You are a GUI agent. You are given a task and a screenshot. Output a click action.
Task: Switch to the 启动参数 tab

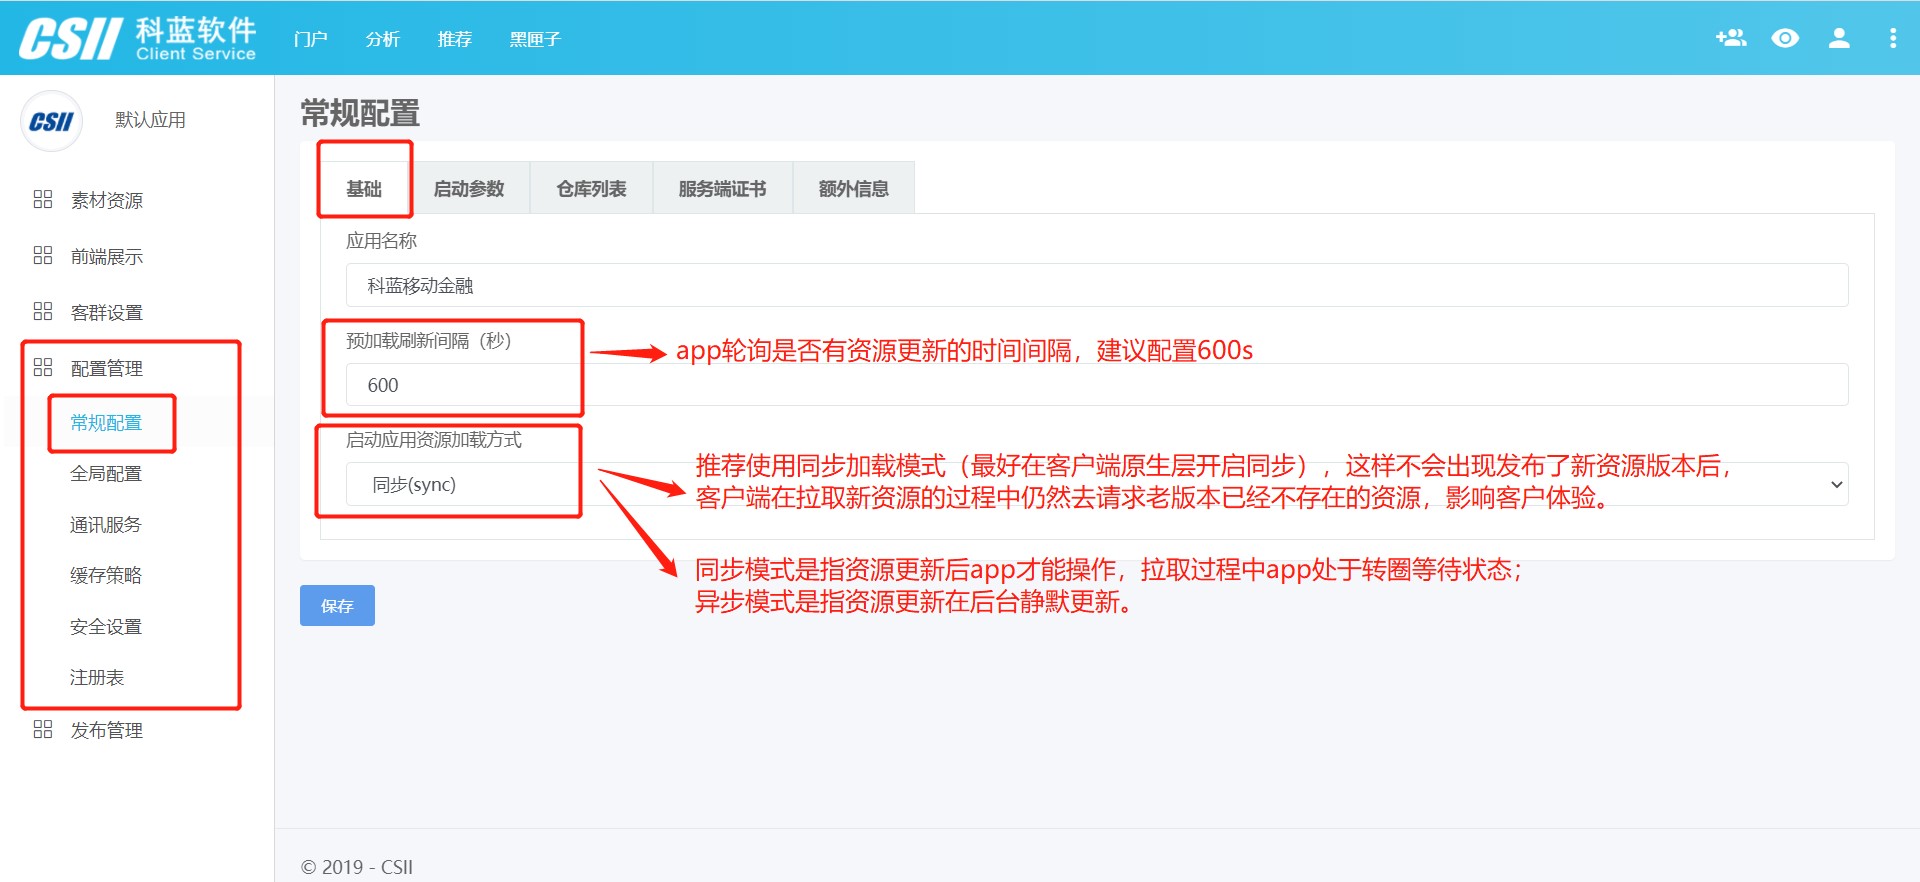(x=469, y=188)
